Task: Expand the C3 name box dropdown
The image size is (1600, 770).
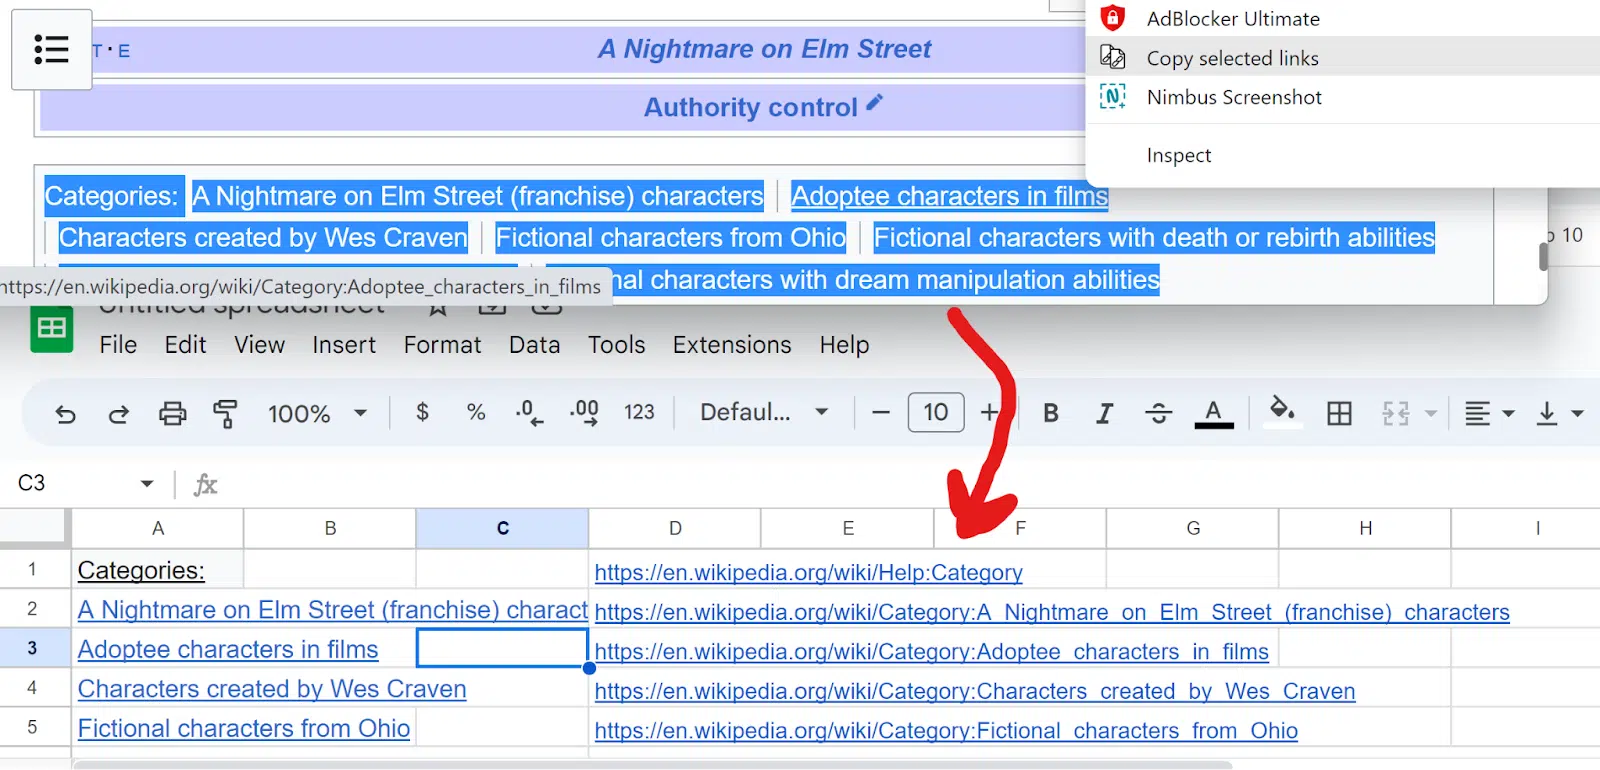Action: point(147,484)
